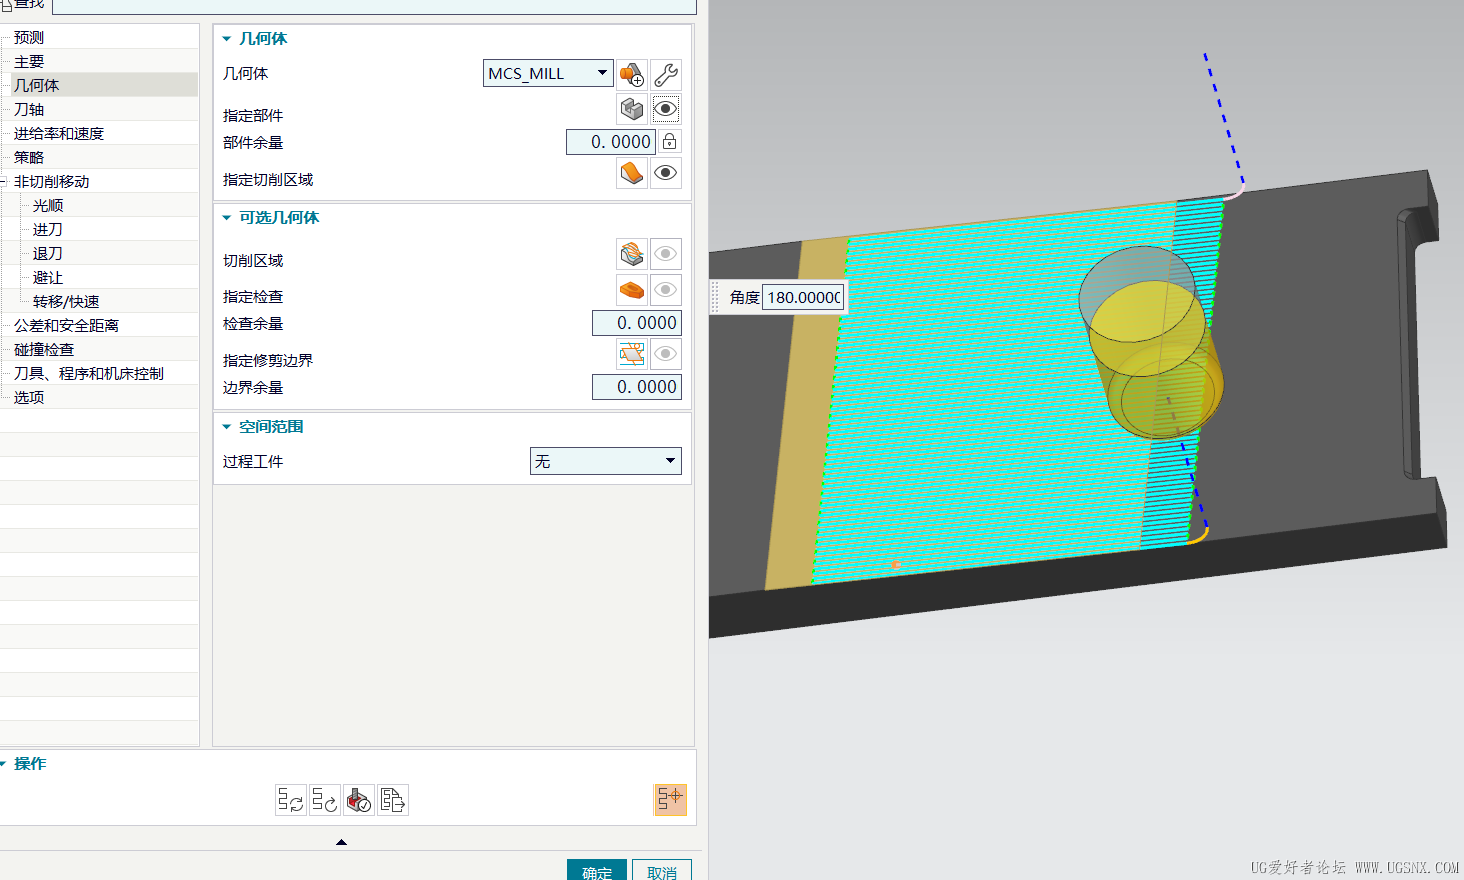Click the 角度 value field in the viewport

click(803, 297)
